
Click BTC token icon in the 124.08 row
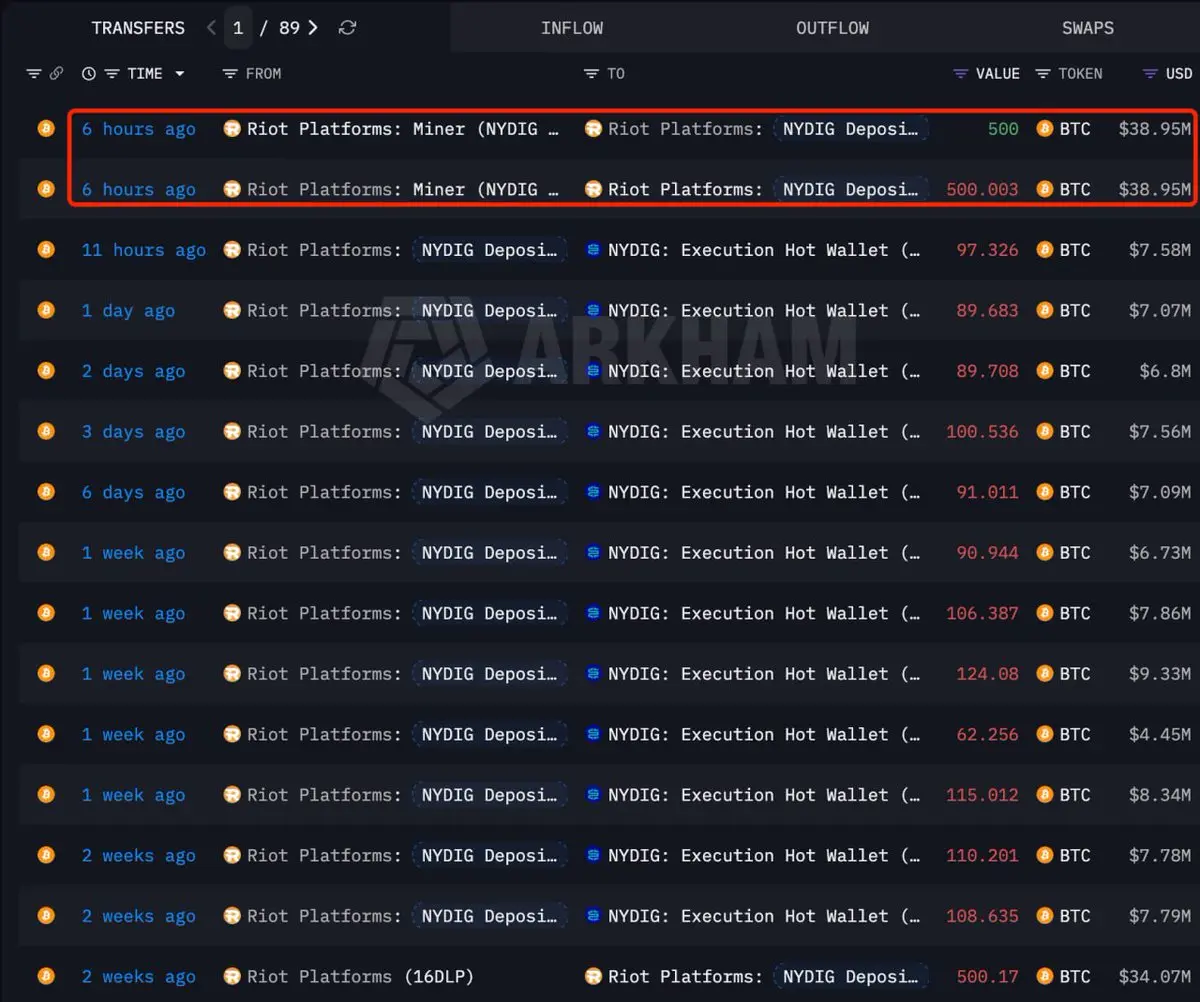(1045, 673)
